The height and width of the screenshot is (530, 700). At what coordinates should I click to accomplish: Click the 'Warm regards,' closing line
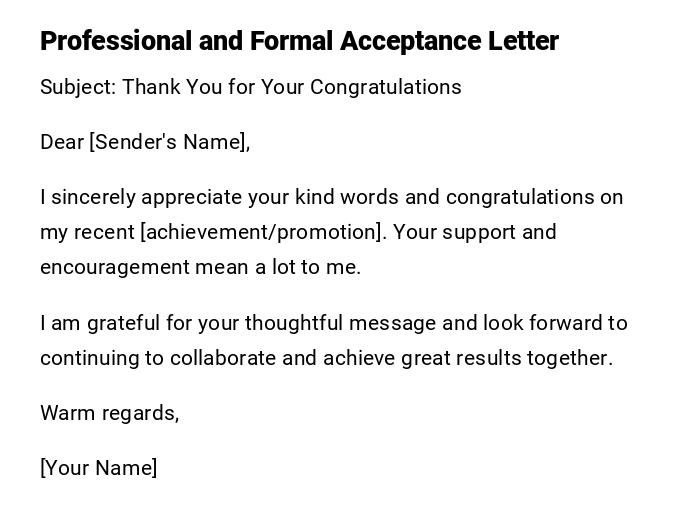click(x=109, y=413)
